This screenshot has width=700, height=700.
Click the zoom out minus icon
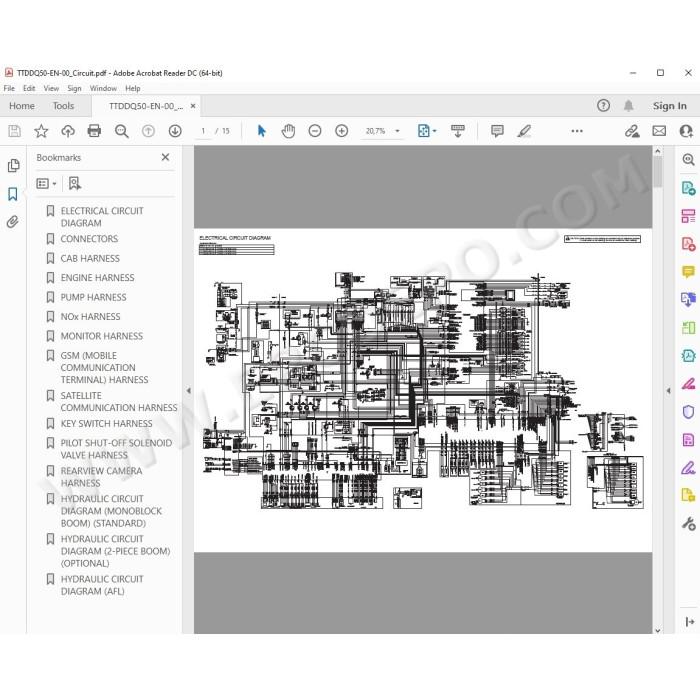tap(315, 131)
